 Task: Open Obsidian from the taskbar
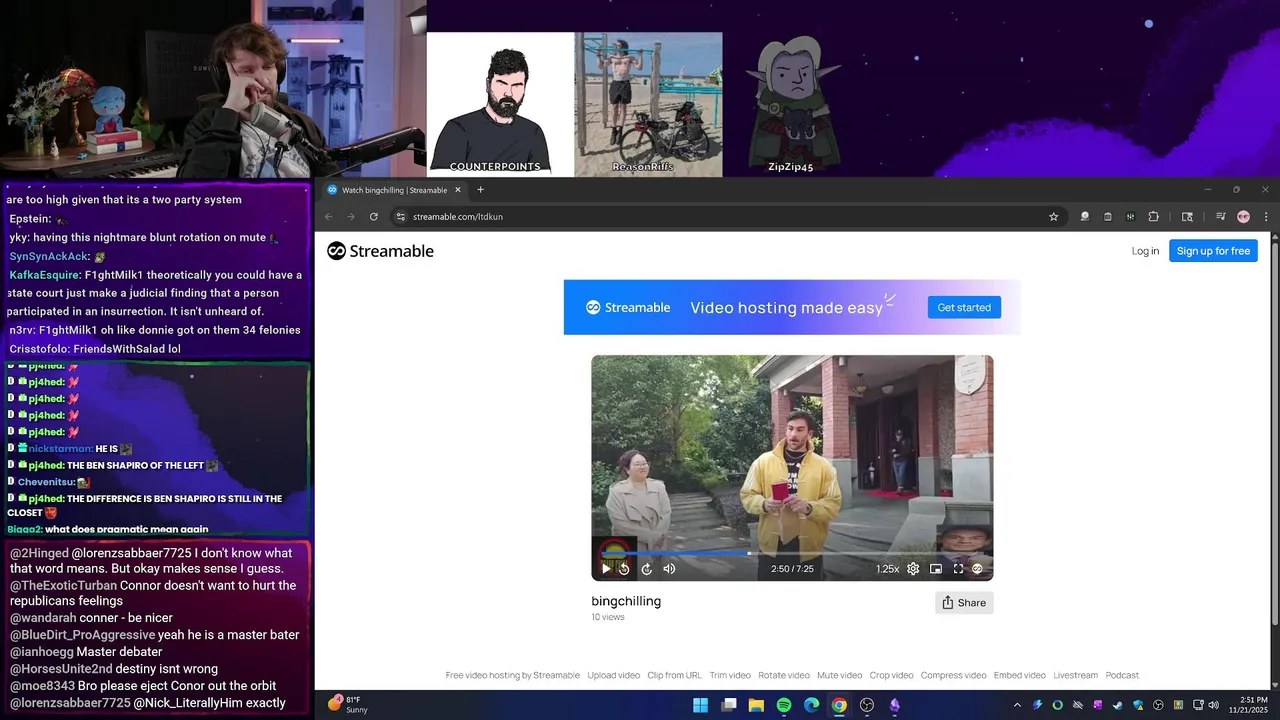point(894,705)
